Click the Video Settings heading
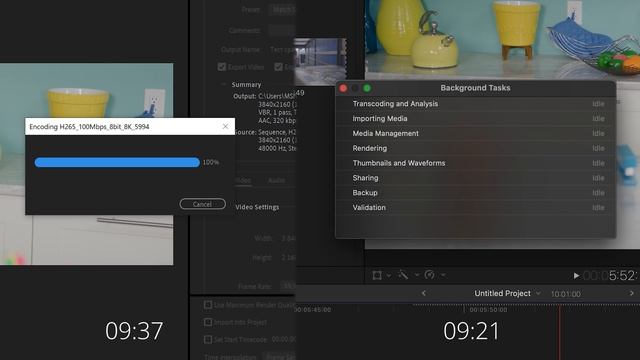This screenshot has width=640, height=360. pos(257,207)
